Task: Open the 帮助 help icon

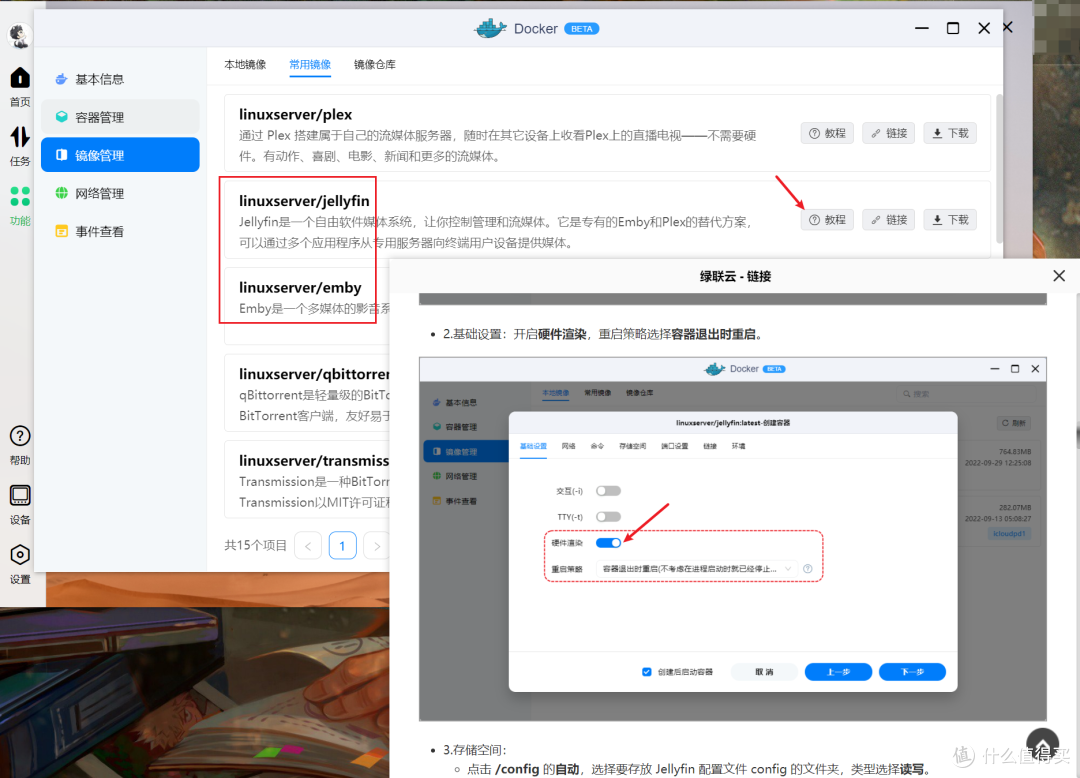Action: coord(20,436)
